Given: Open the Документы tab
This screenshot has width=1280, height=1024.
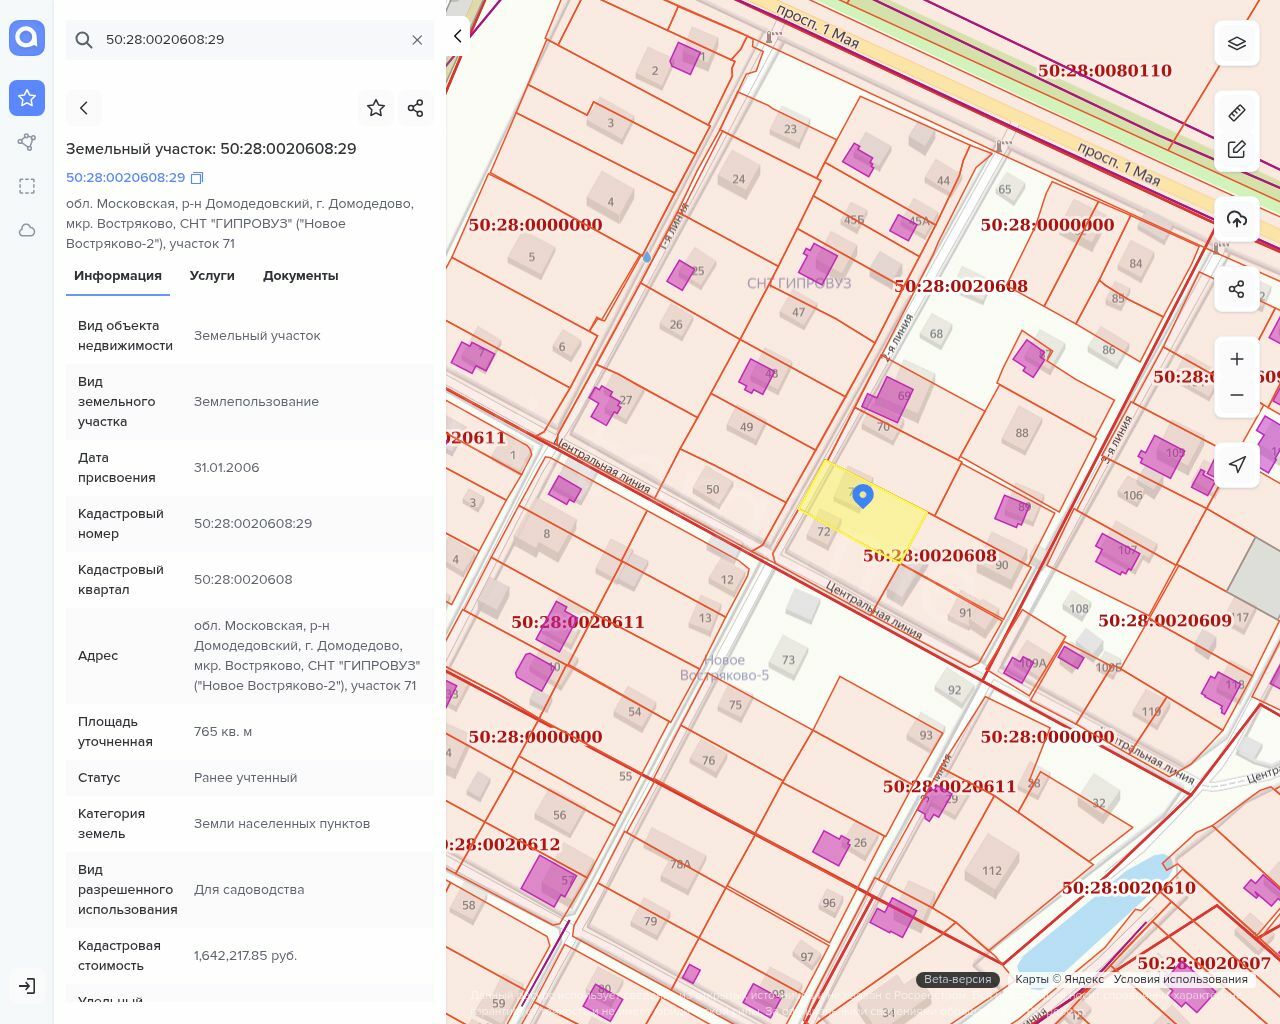Looking at the screenshot, I should tap(300, 276).
